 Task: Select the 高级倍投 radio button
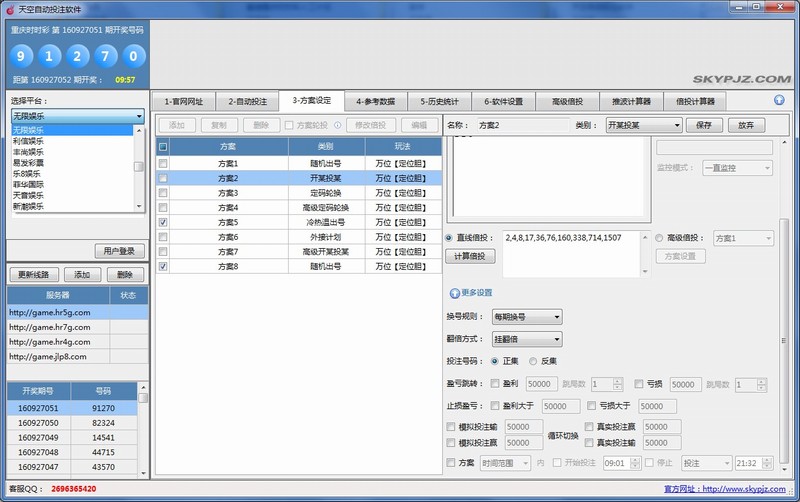point(659,238)
